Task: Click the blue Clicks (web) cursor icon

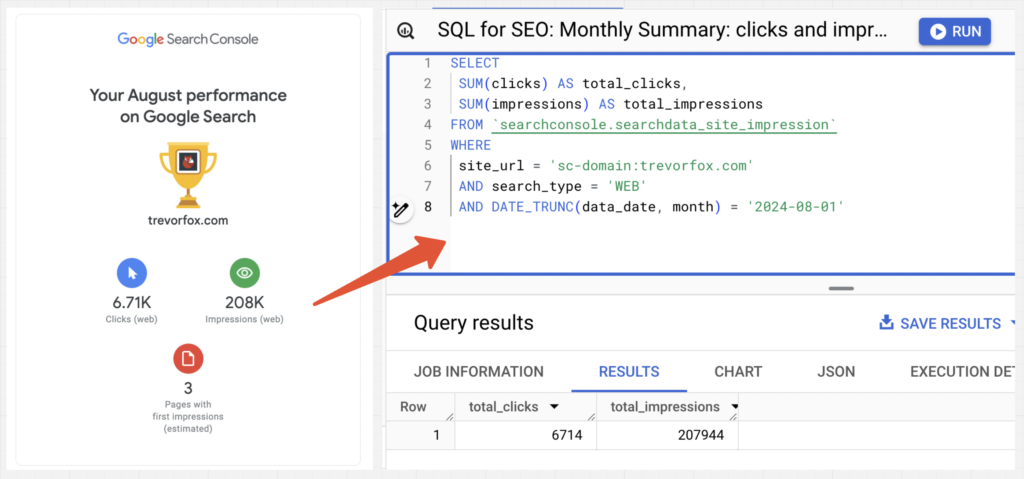Action: point(132,273)
